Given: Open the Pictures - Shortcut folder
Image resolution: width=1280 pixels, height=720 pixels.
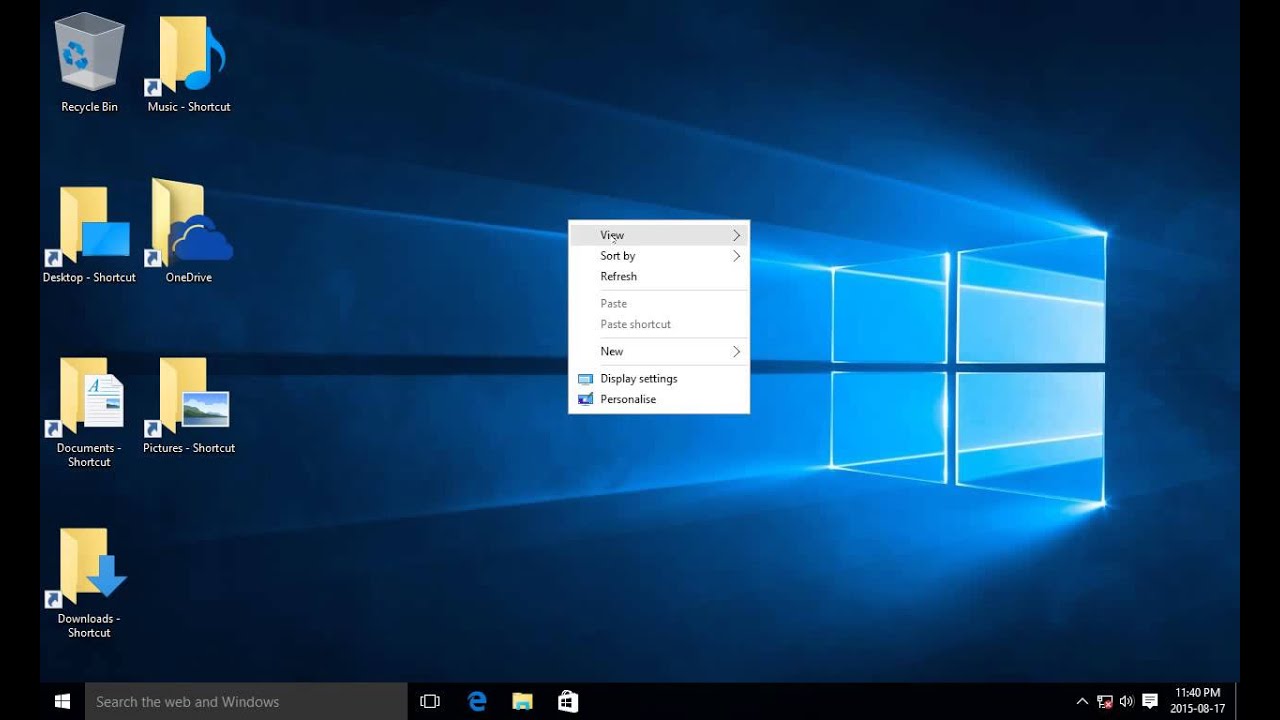Looking at the screenshot, I should (x=188, y=397).
